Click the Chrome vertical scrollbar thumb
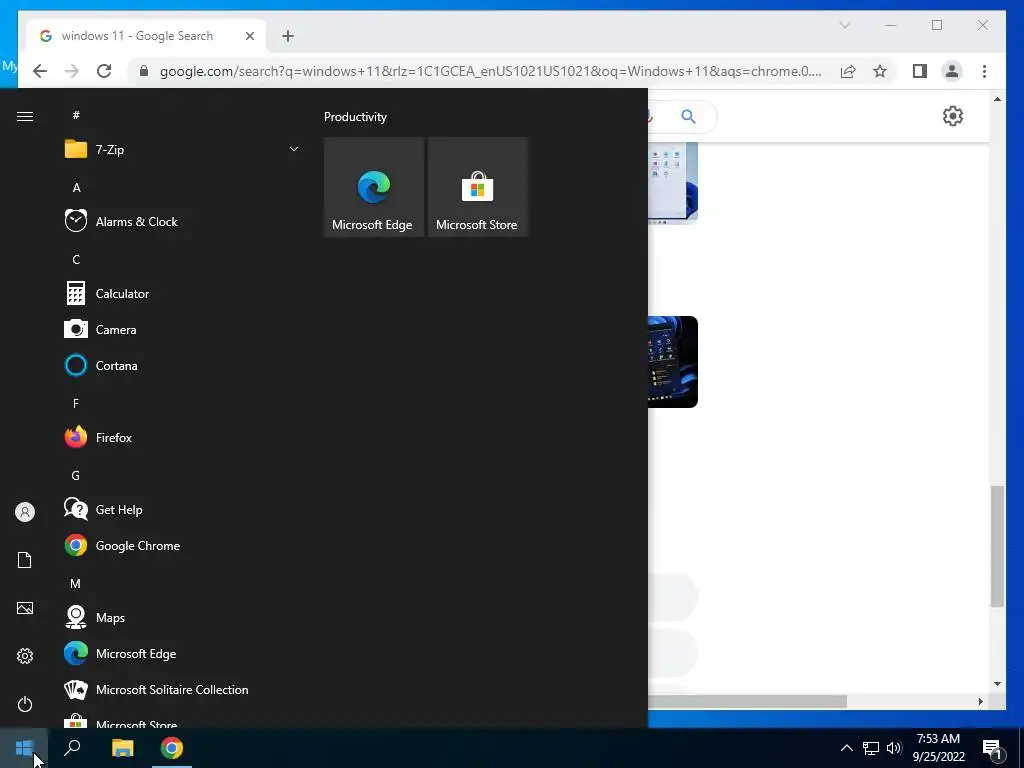The height and width of the screenshot is (768, 1024). (997, 547)
